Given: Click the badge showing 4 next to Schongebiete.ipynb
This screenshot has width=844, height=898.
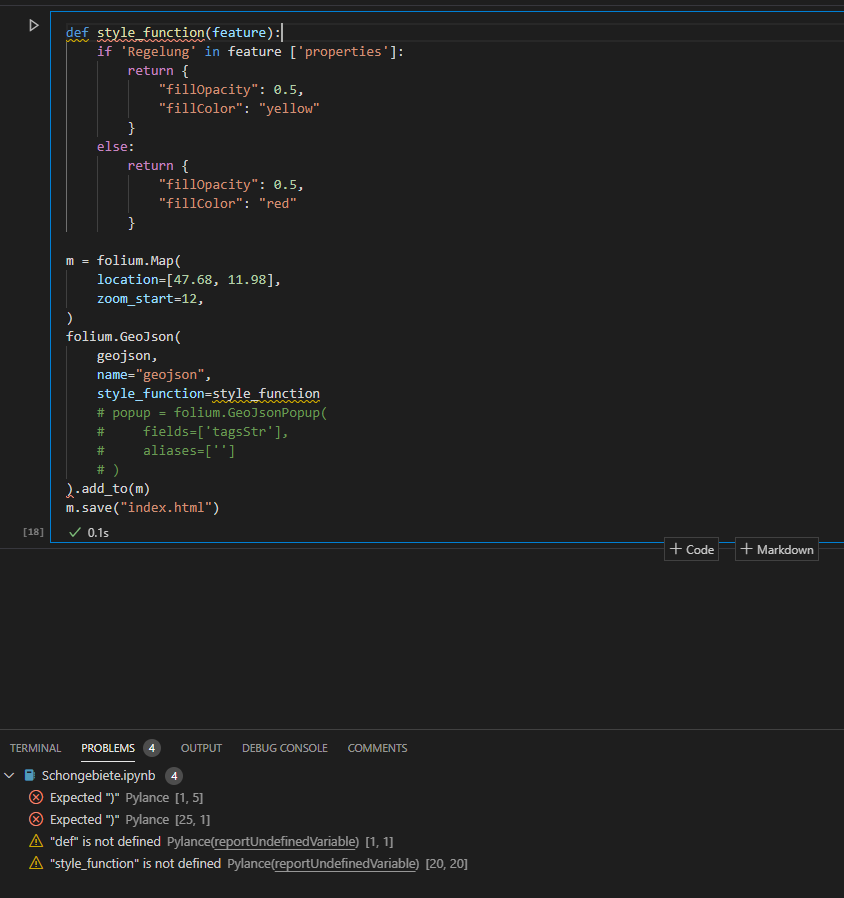Looking at the screenshot, I should pos(174,775).
